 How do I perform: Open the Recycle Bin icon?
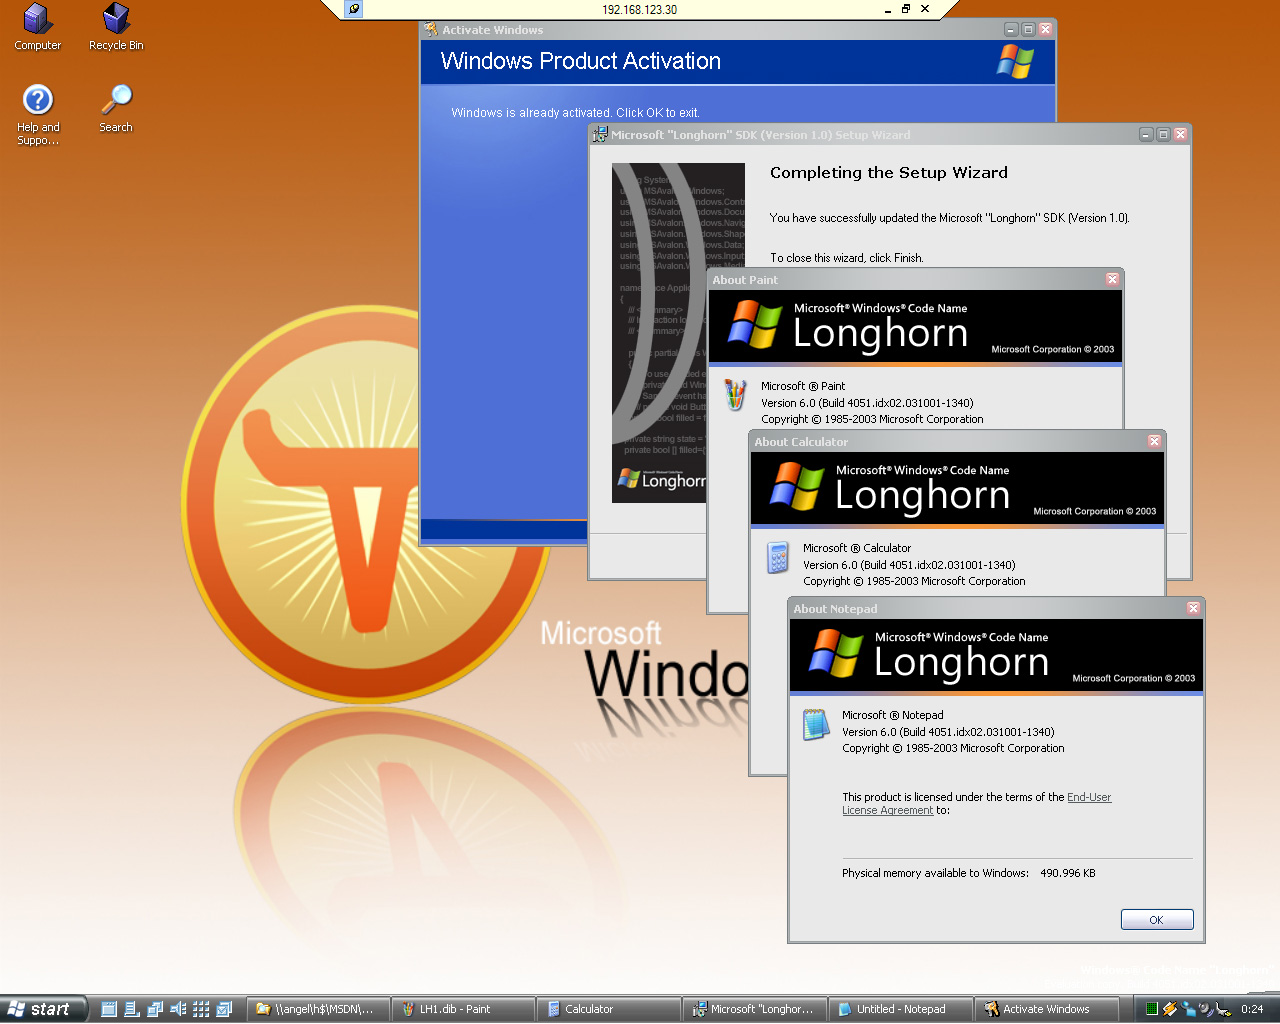[x=116, y=27]
